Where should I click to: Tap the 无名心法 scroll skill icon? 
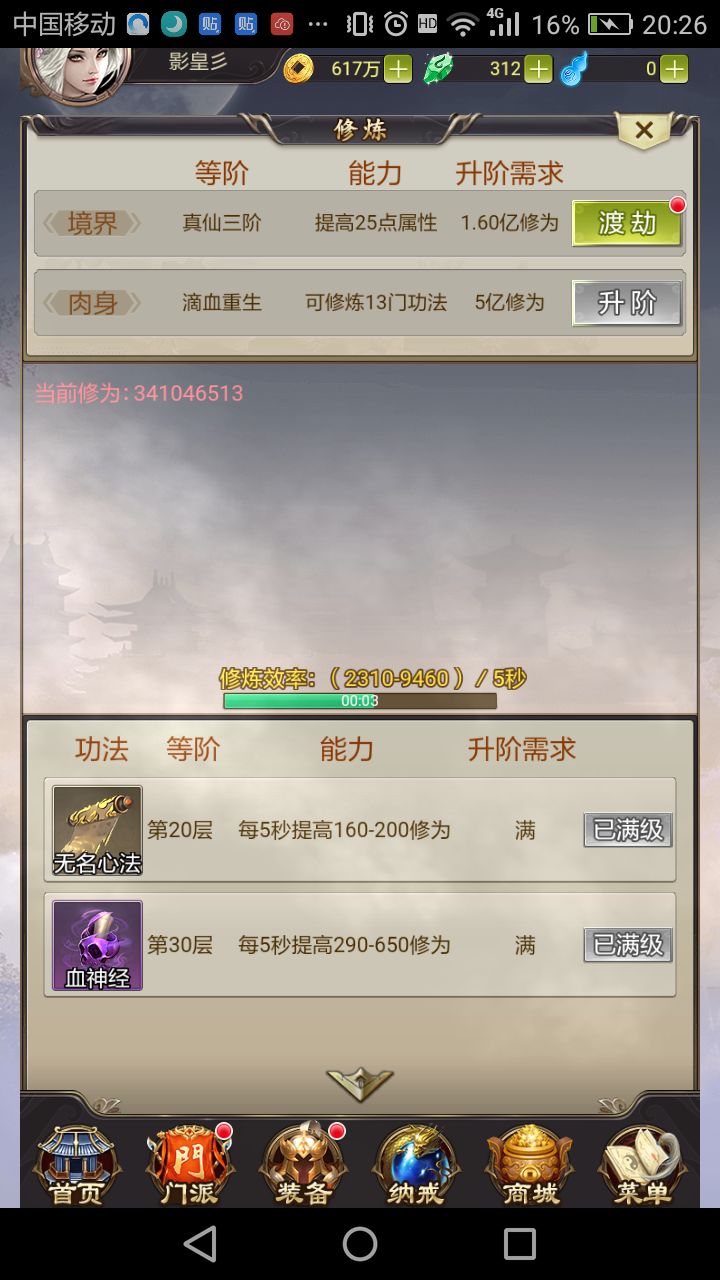point(97,830)
